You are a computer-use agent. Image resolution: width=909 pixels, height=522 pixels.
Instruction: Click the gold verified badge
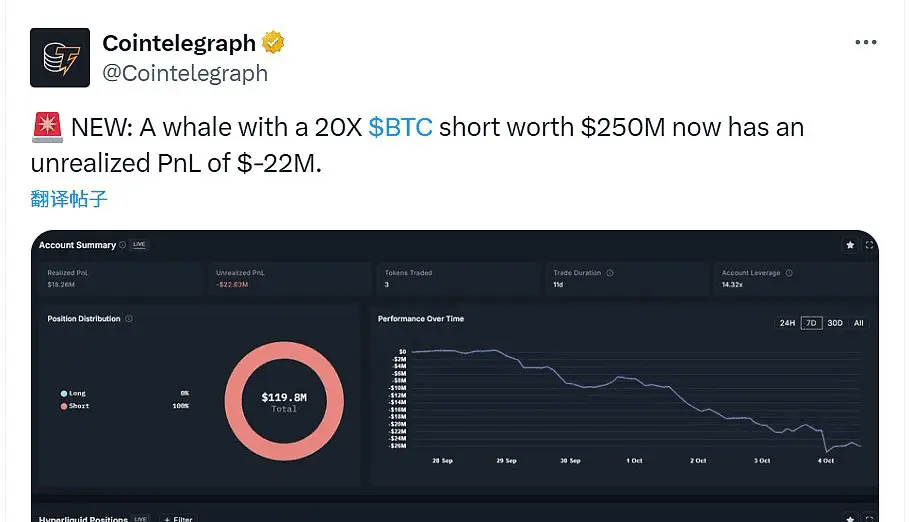(273, 43)
